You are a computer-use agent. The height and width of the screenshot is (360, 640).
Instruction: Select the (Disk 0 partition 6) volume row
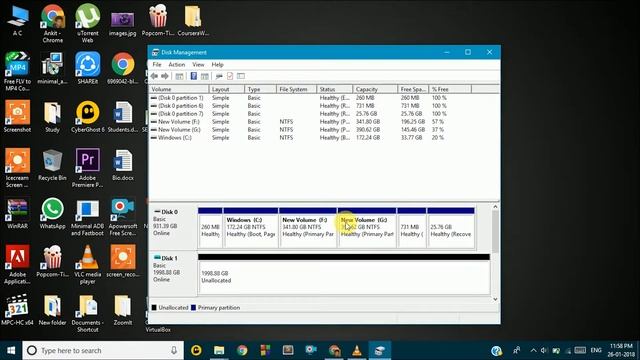pos(324,106)
